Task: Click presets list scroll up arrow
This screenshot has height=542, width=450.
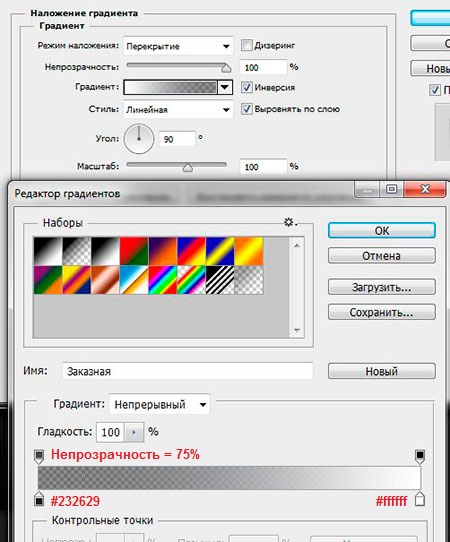Action: click(297, 245)
